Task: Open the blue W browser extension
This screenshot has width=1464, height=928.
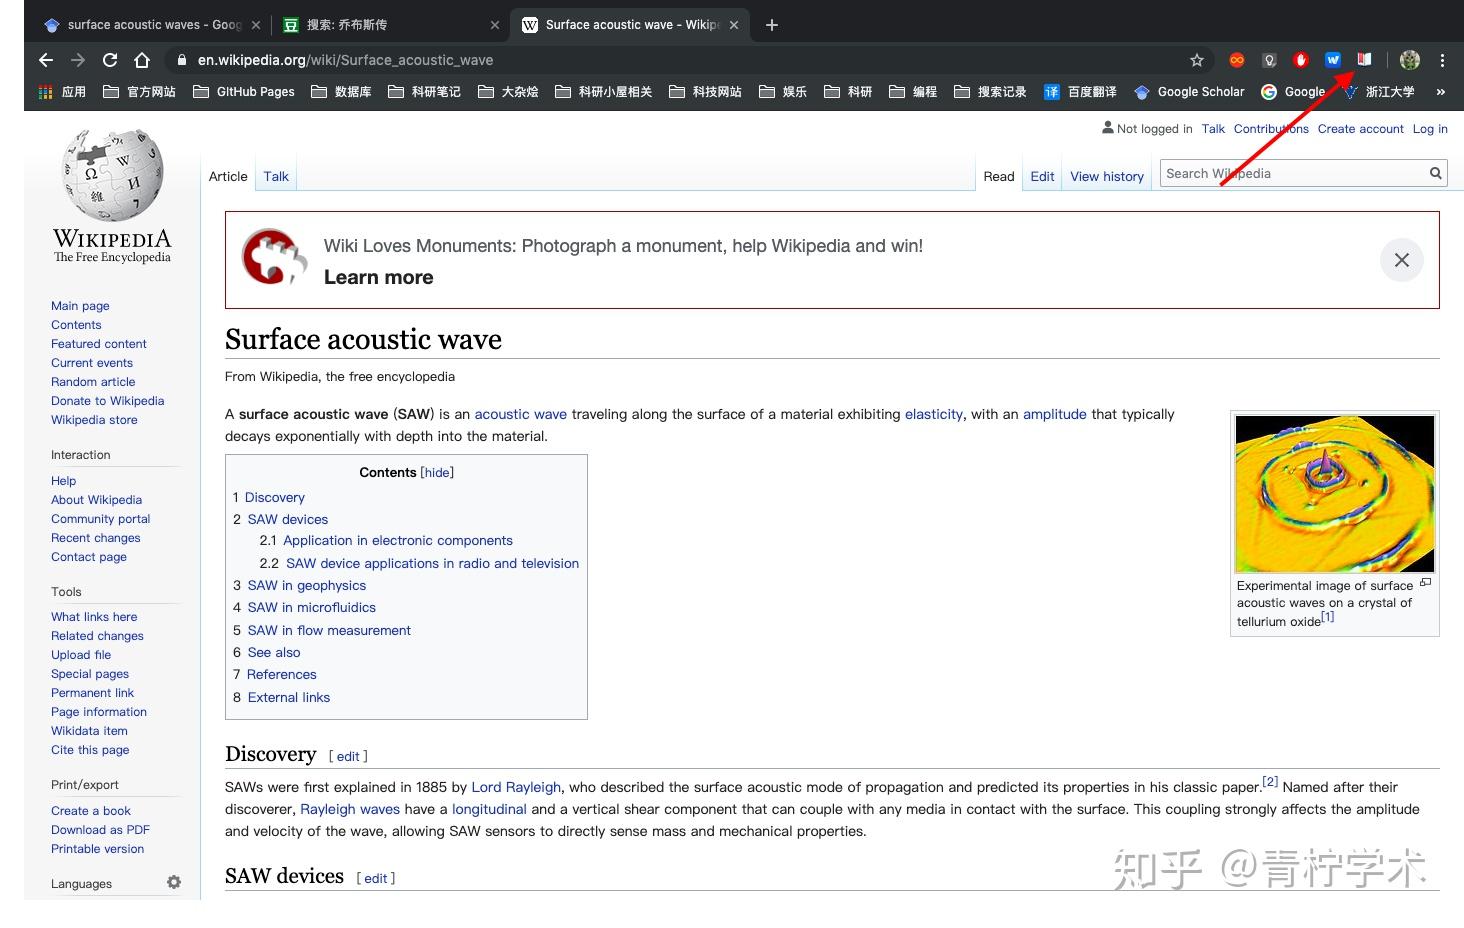Action: pyautogui.click(x=1332, y=60)
